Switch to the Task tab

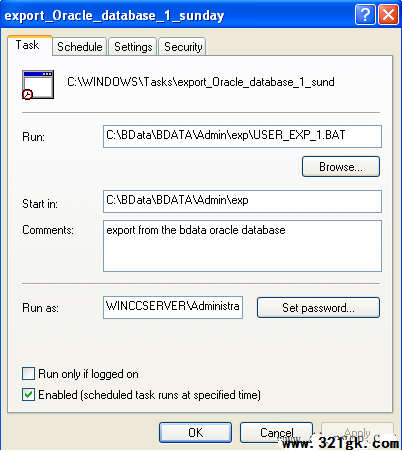point(29,45)
